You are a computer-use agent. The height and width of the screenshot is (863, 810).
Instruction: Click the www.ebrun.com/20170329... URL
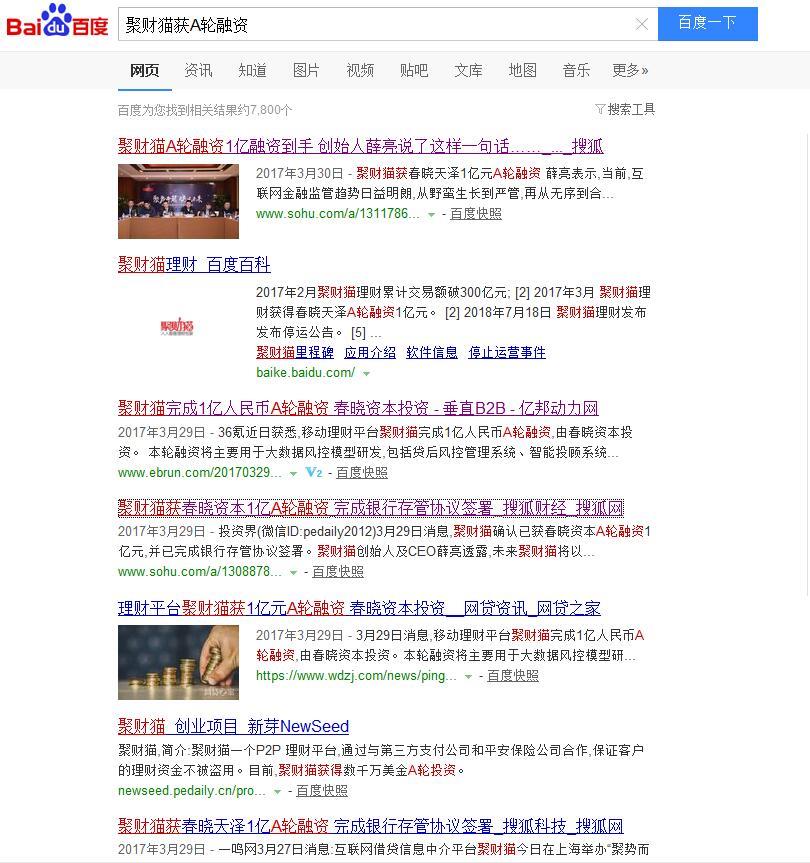[200, 473]
